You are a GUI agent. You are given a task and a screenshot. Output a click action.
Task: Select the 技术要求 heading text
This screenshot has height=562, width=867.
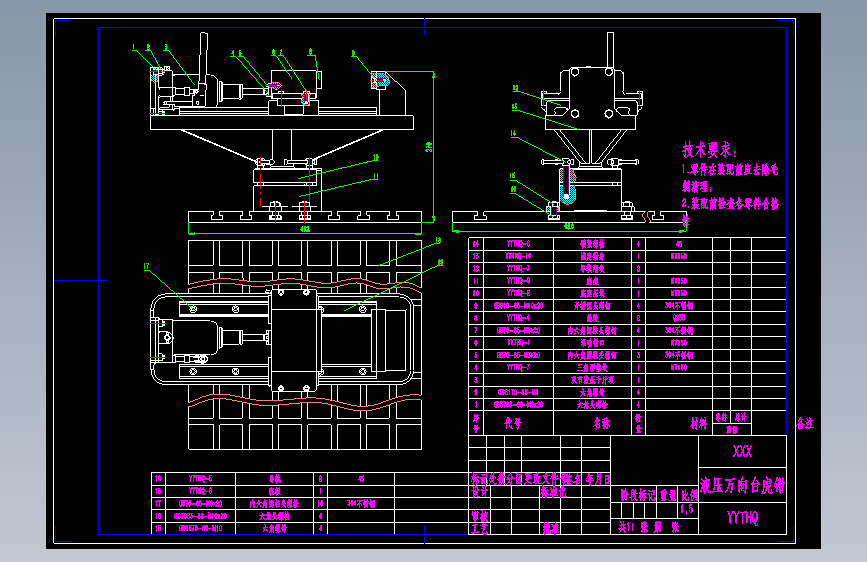[709, 149]
